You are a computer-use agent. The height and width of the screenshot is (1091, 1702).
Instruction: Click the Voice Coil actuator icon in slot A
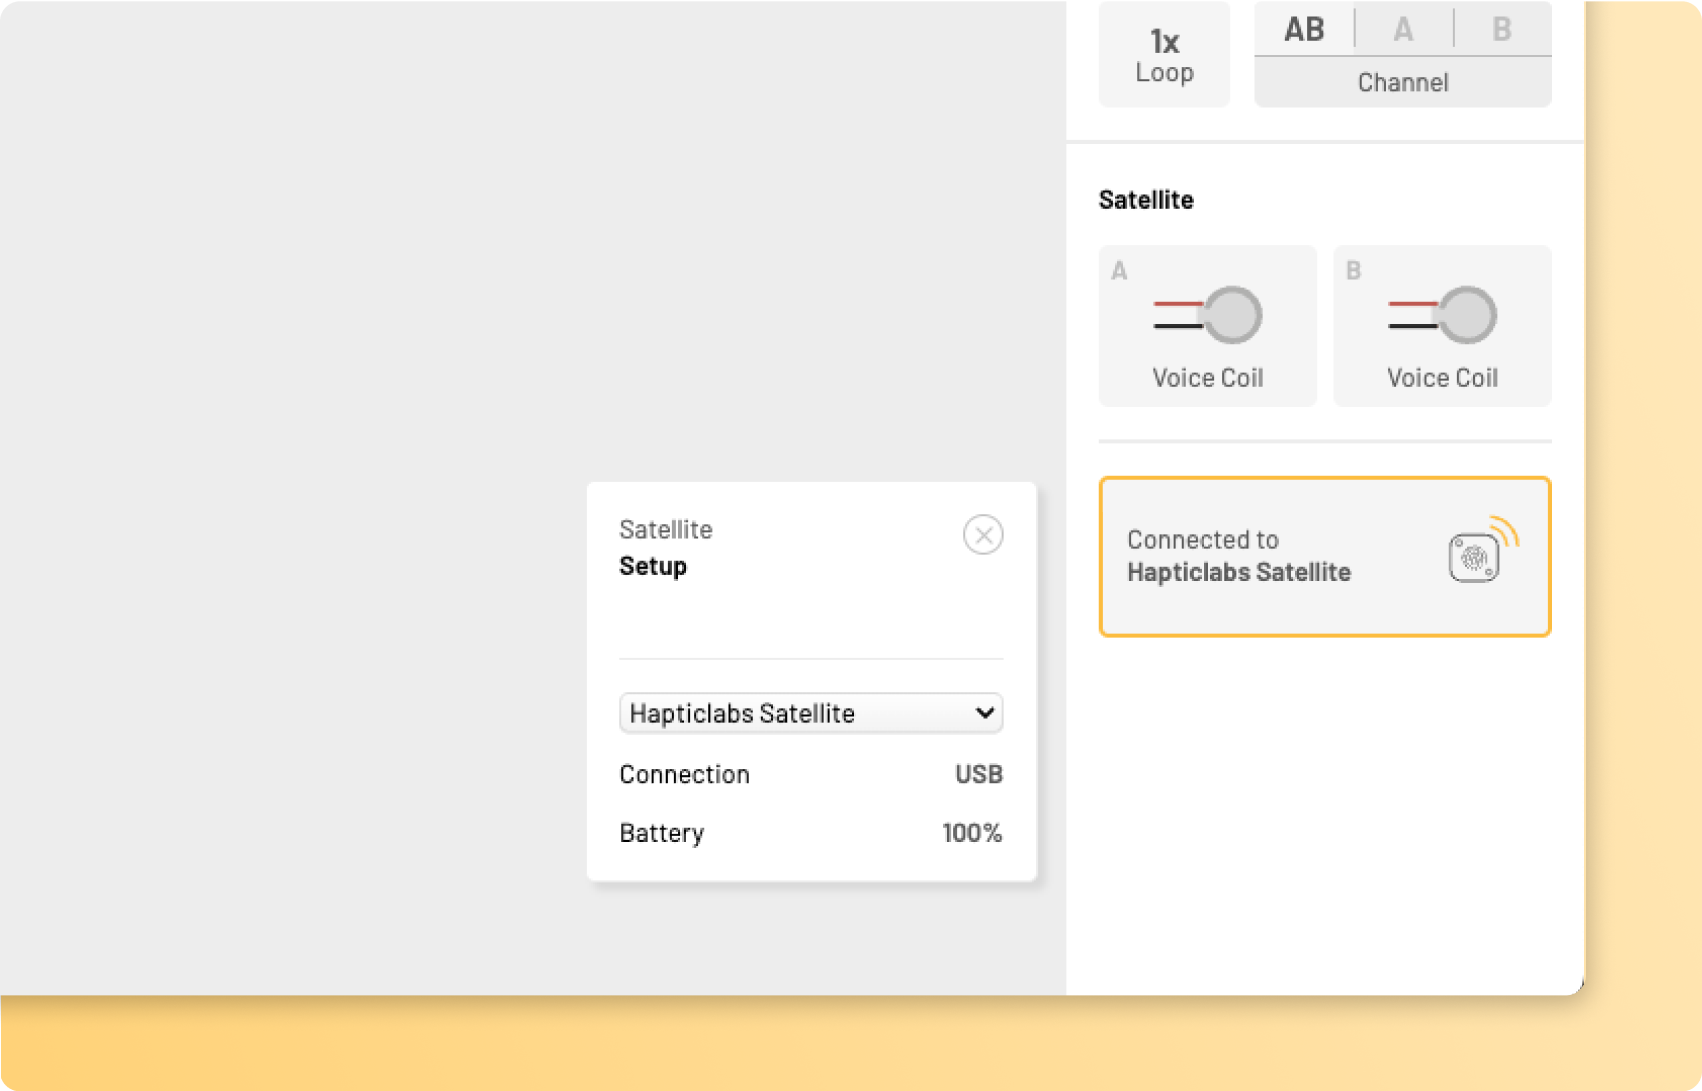1208,315
